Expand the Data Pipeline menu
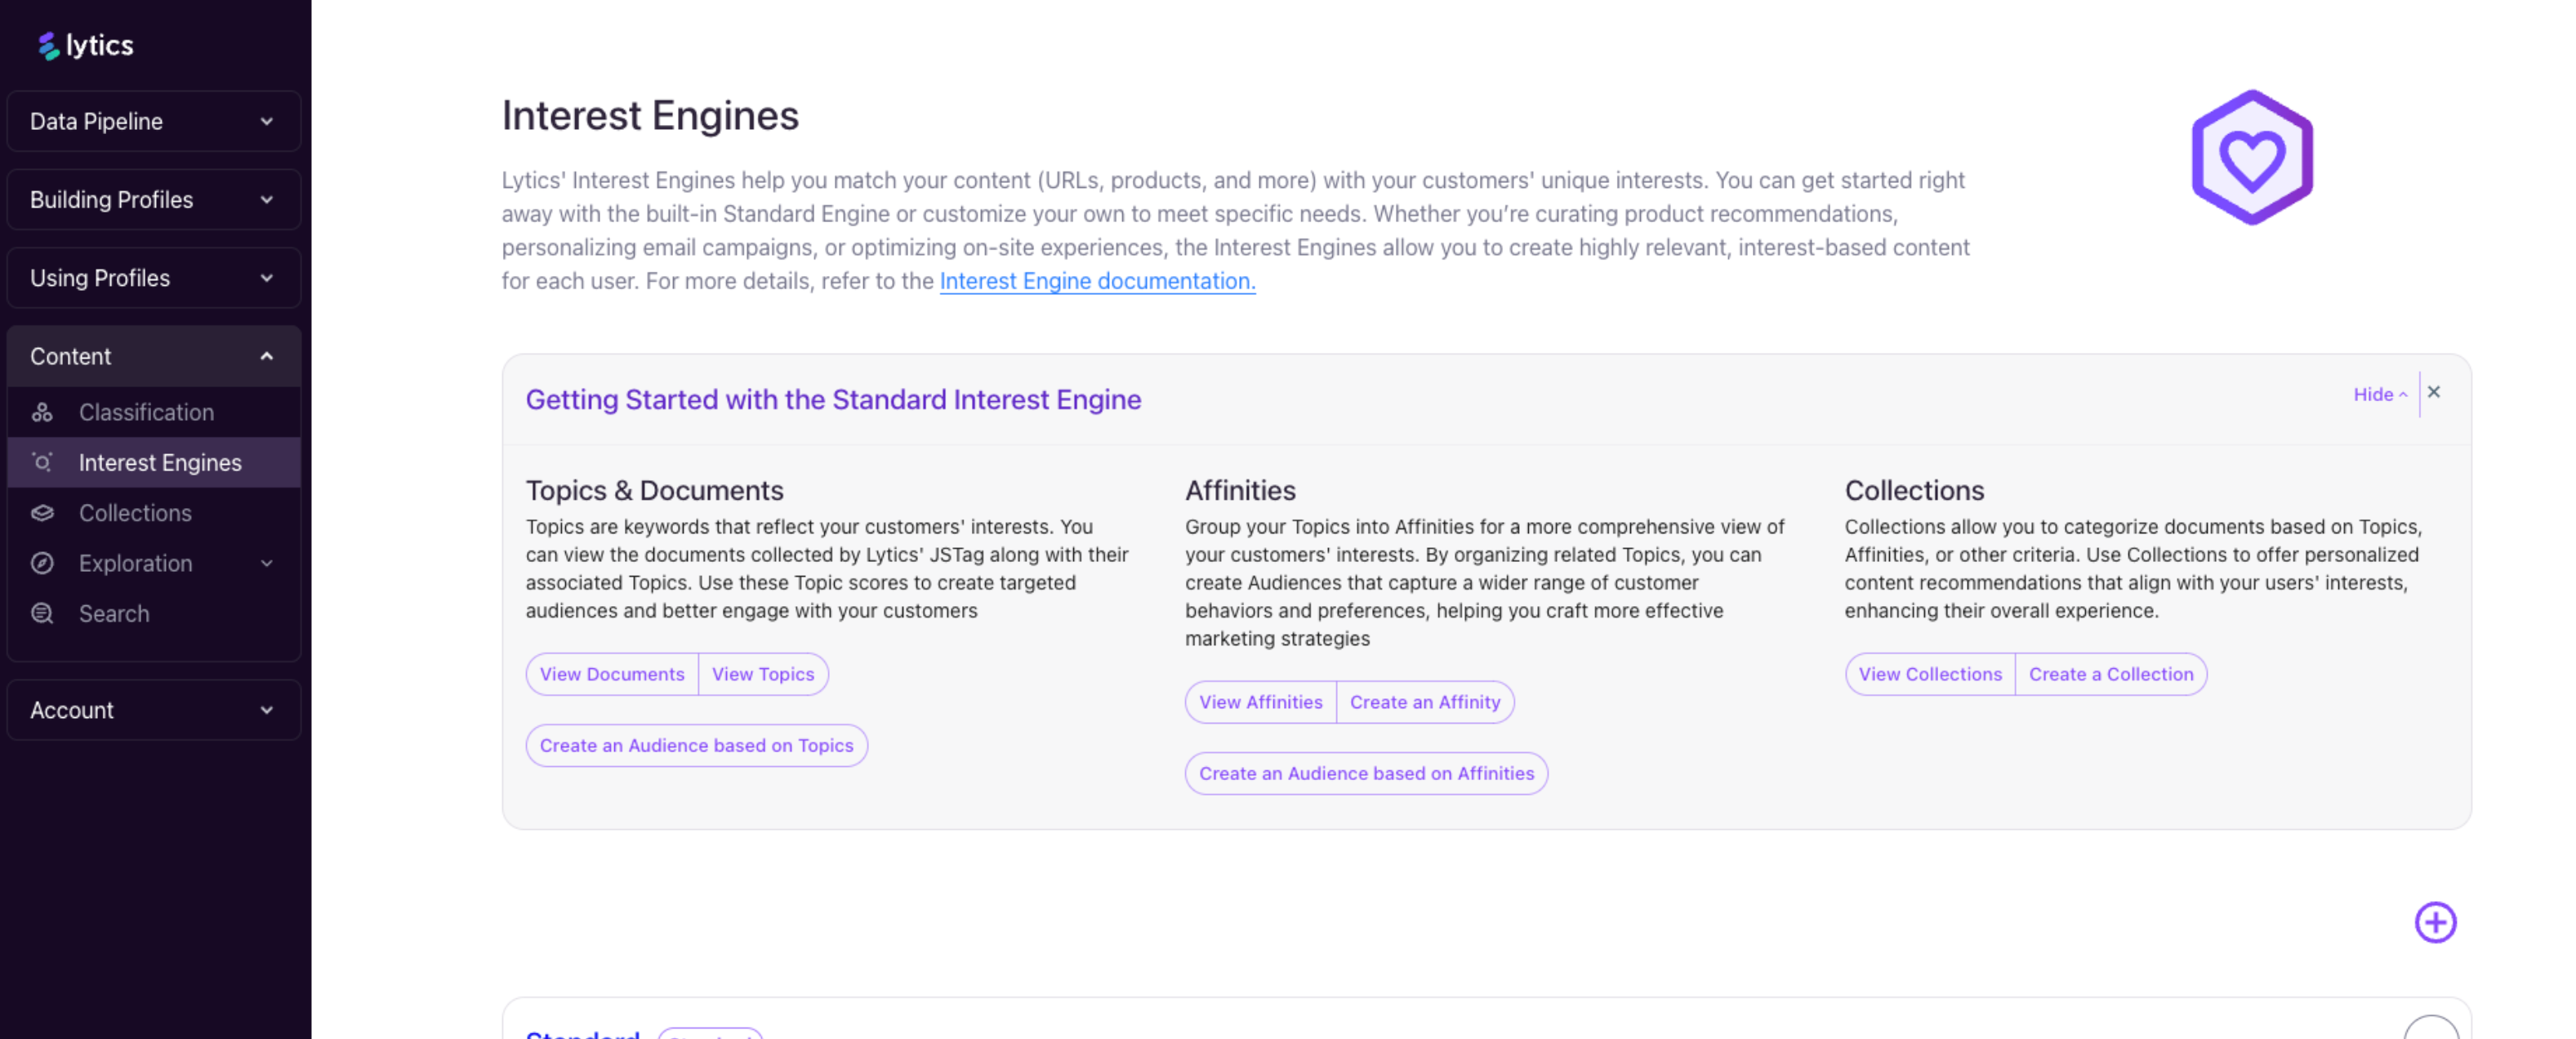This screenshot has height=1039, width=2576. coord(154,121)
